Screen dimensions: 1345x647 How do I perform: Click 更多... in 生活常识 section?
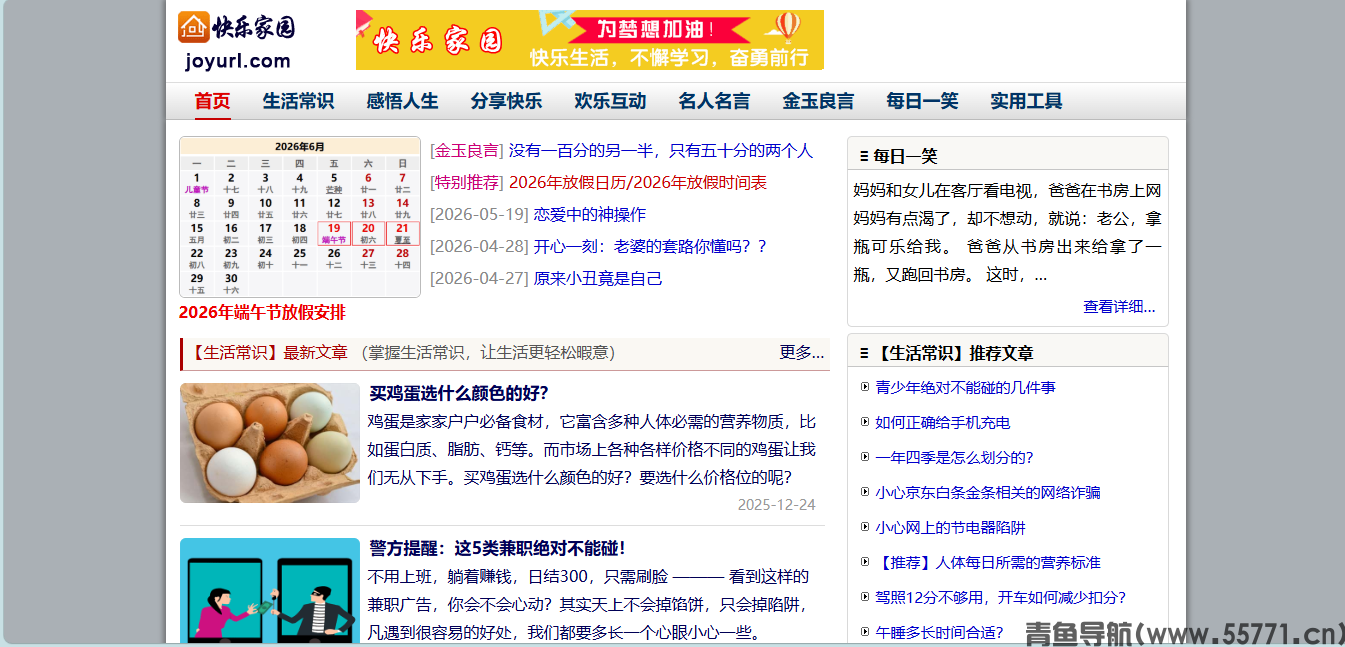pyautogui.click(x=802, y=353)
